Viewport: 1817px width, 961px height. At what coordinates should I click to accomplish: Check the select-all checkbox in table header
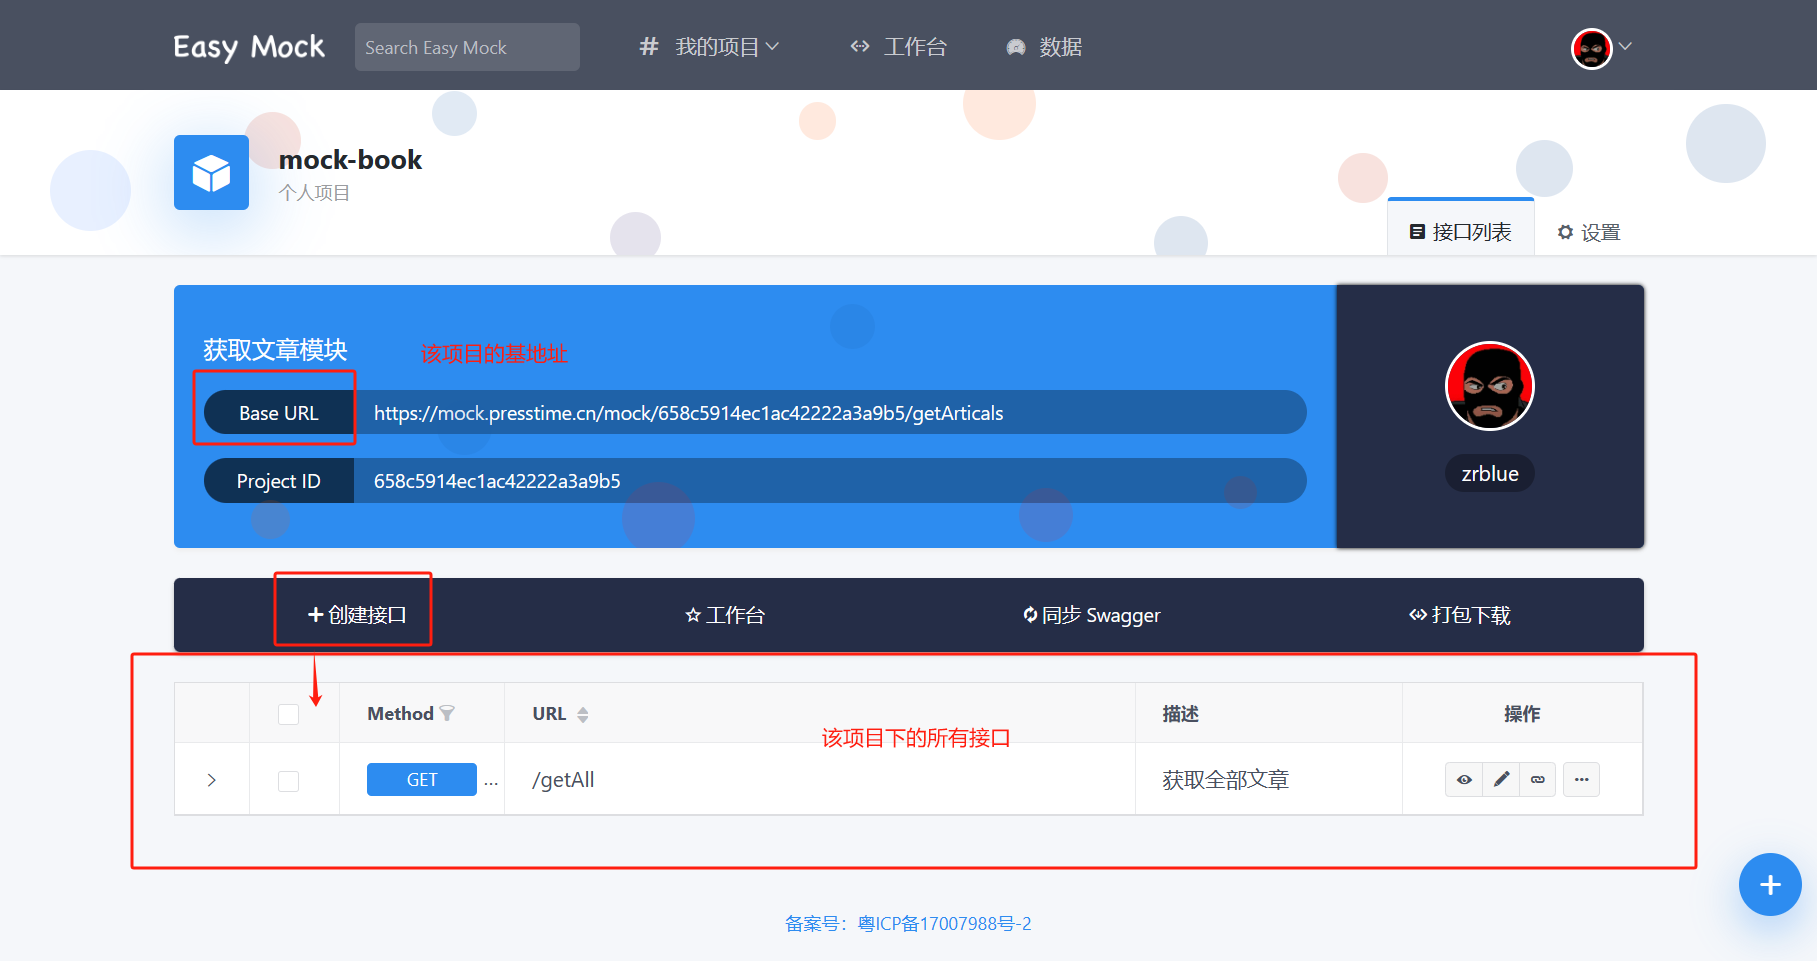(288, 713)
